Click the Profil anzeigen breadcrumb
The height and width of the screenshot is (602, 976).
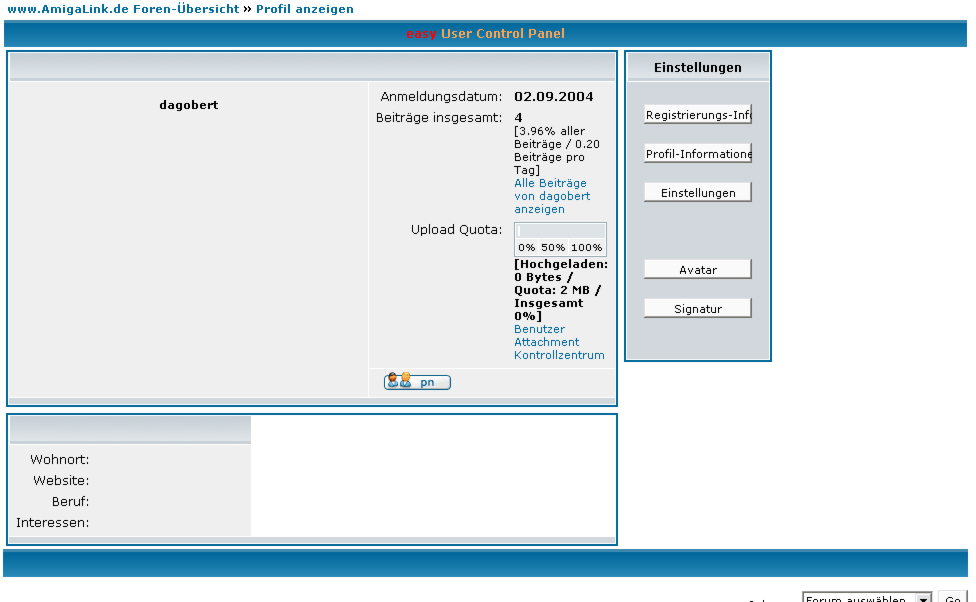(304, 9)
